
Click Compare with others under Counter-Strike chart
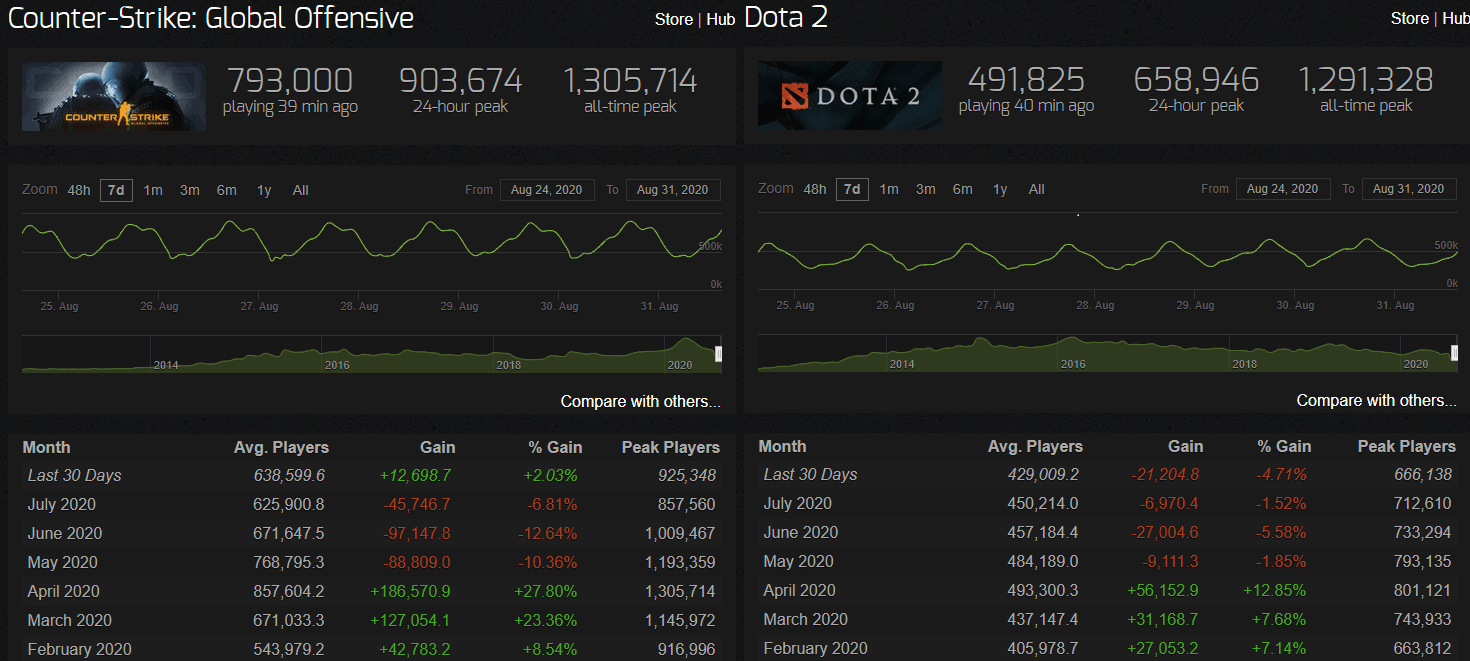640,401
